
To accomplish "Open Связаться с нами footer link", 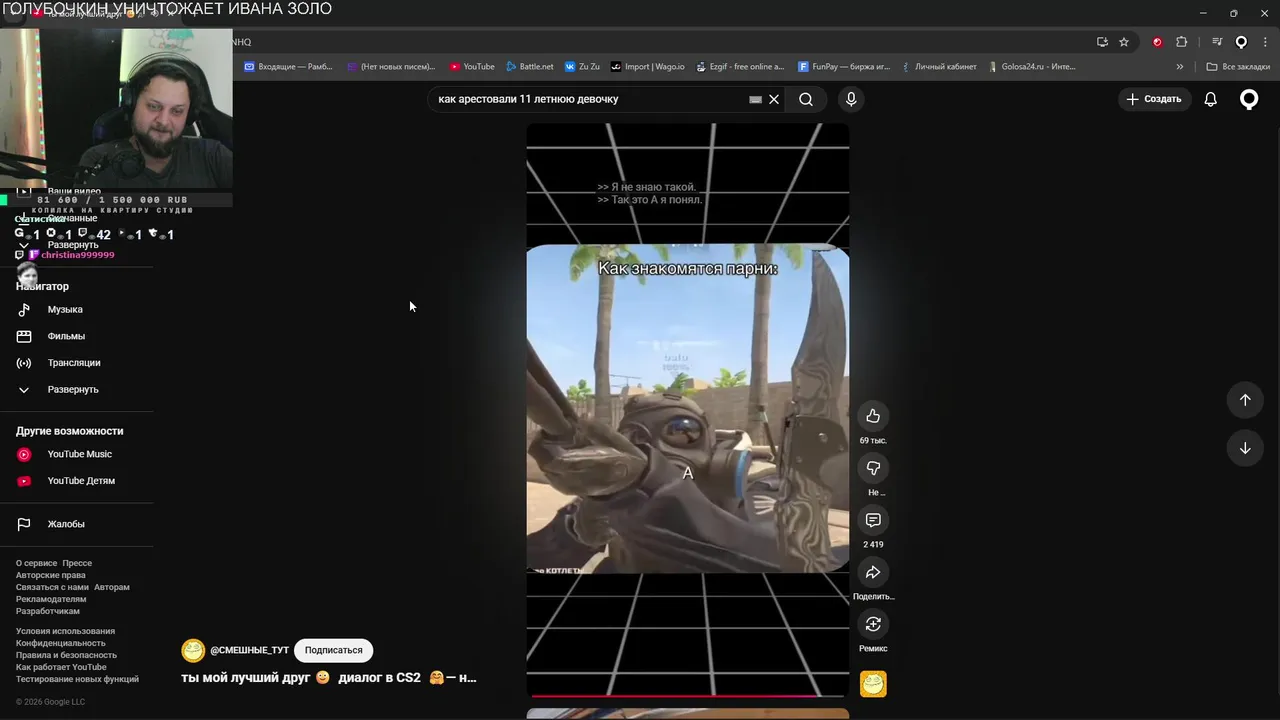I will [52, 587].
